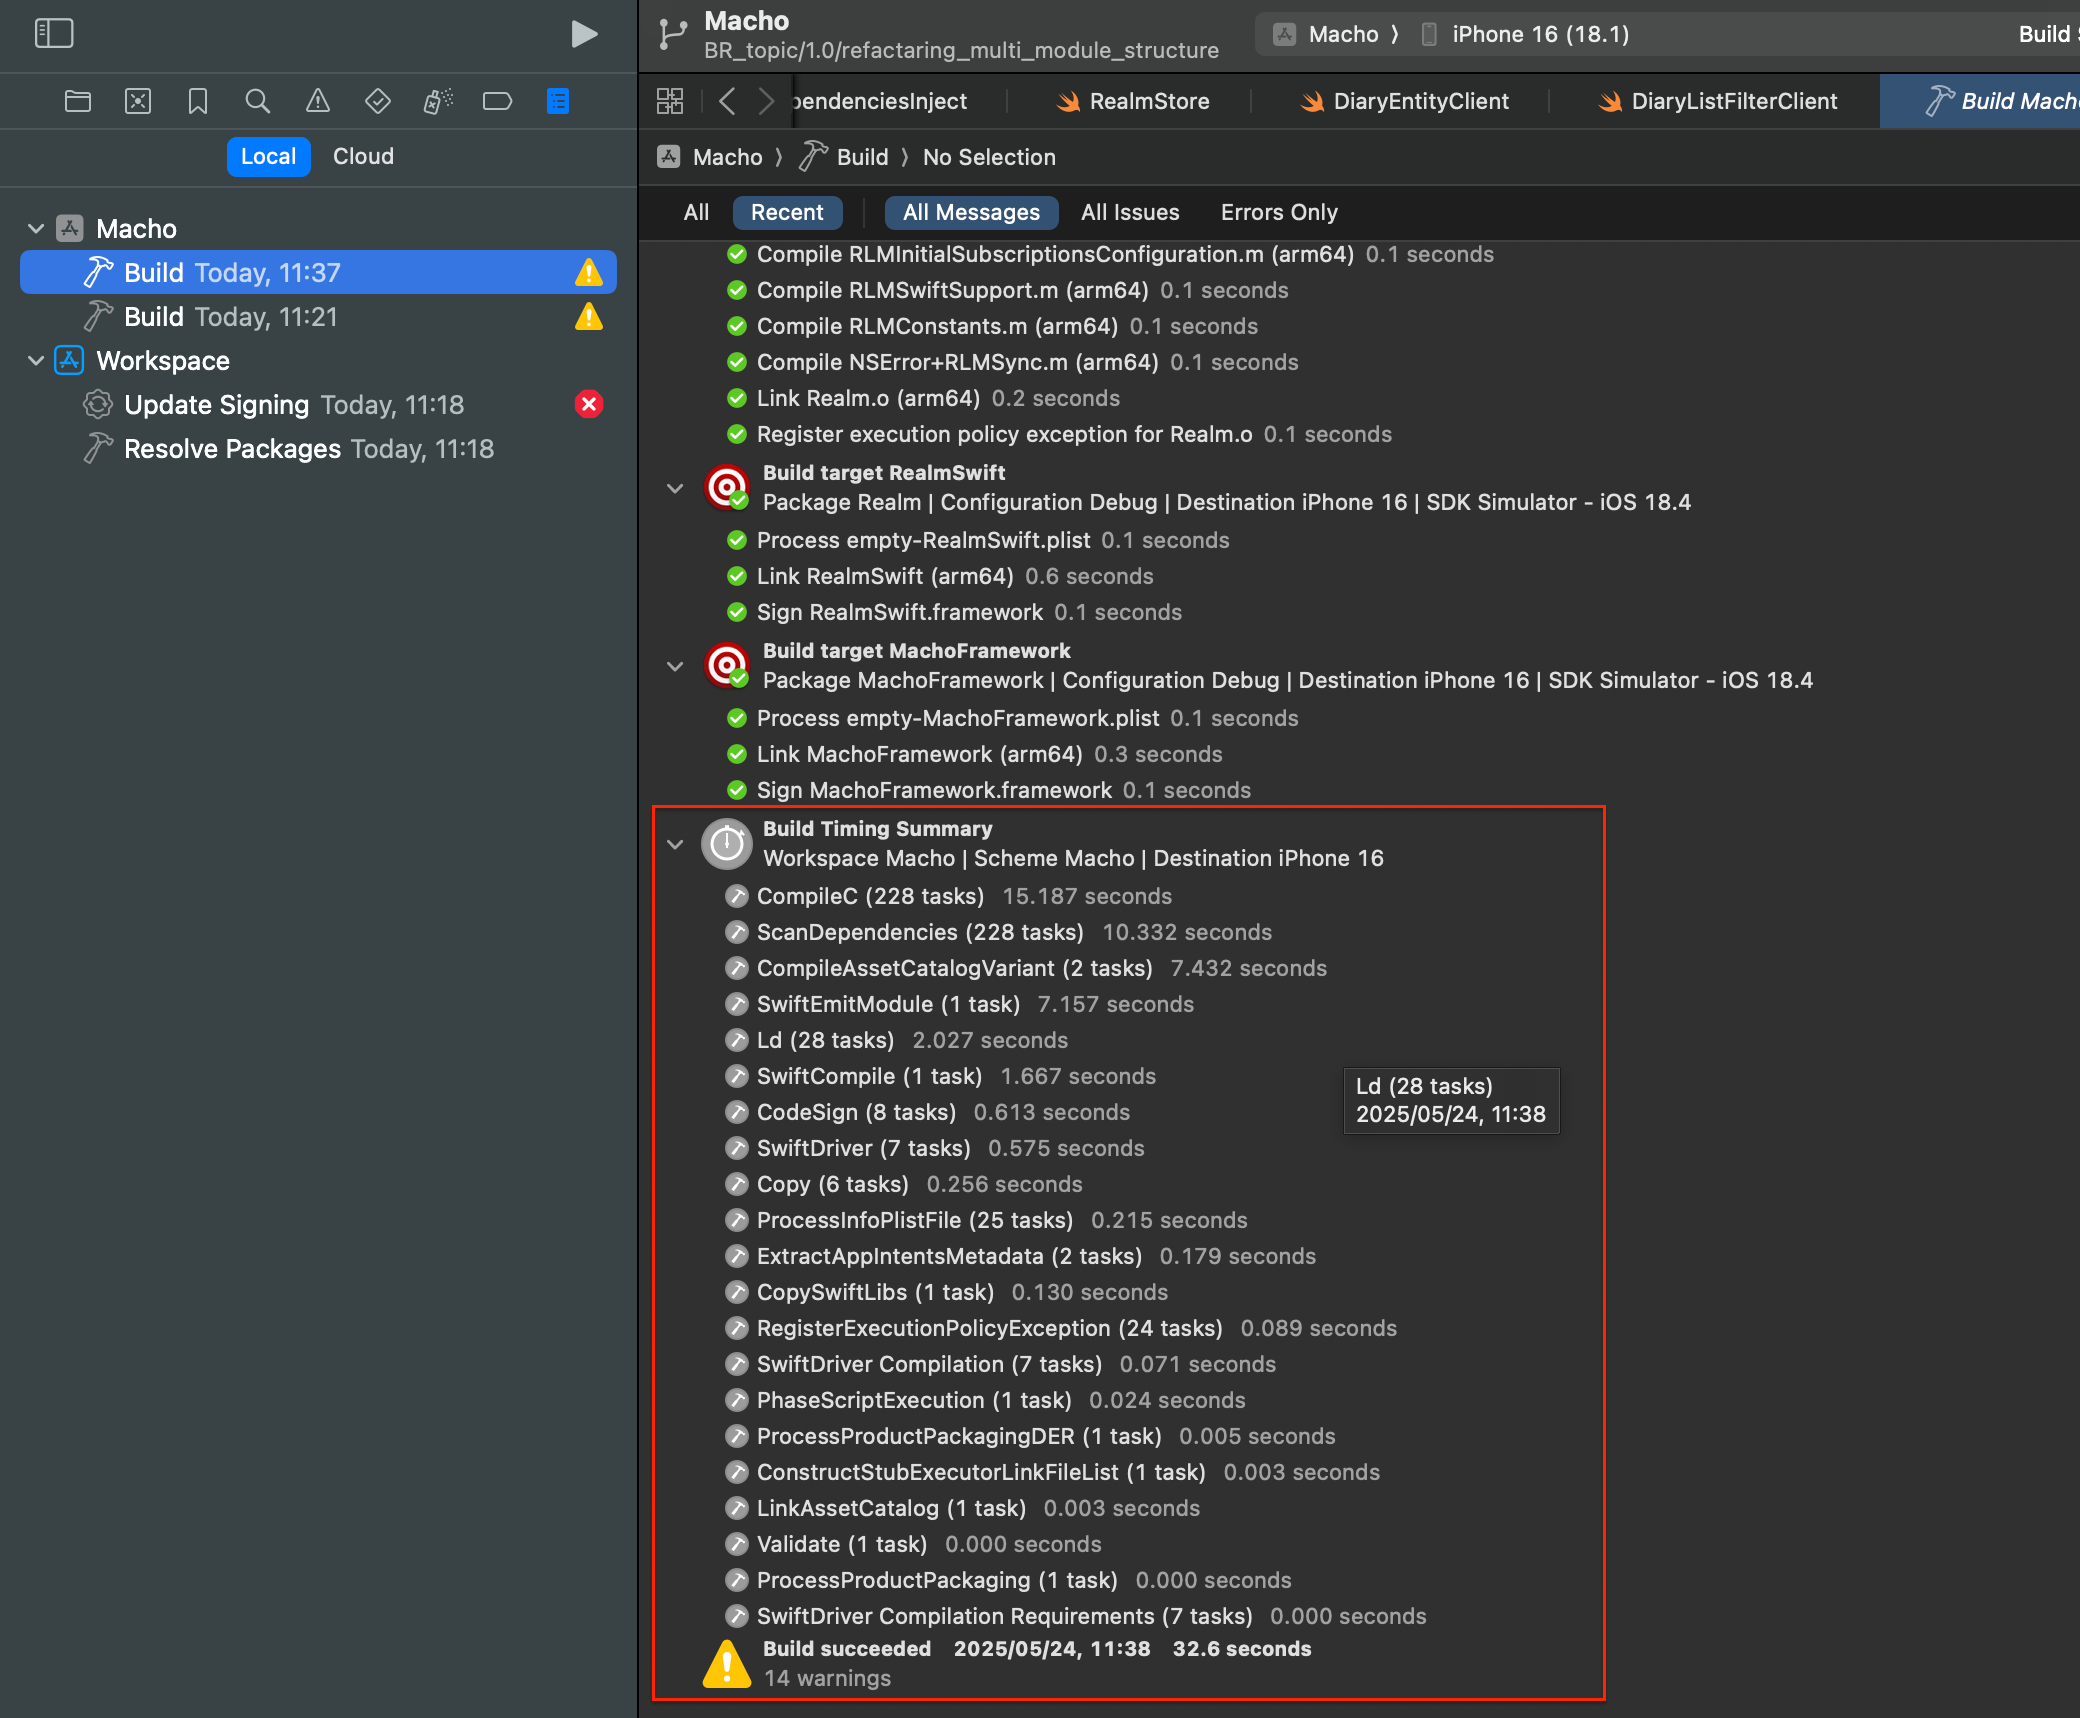The width and height of the screenshot is (2080, 1718).
Task: Click the related items grid icon
Action: [670, 101]
